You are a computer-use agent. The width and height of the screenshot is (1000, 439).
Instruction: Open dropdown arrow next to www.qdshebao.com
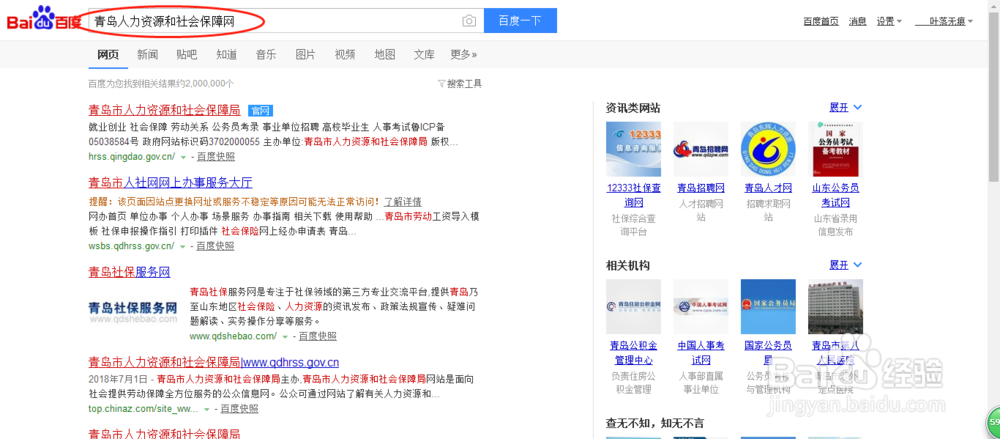click(285, 336)
